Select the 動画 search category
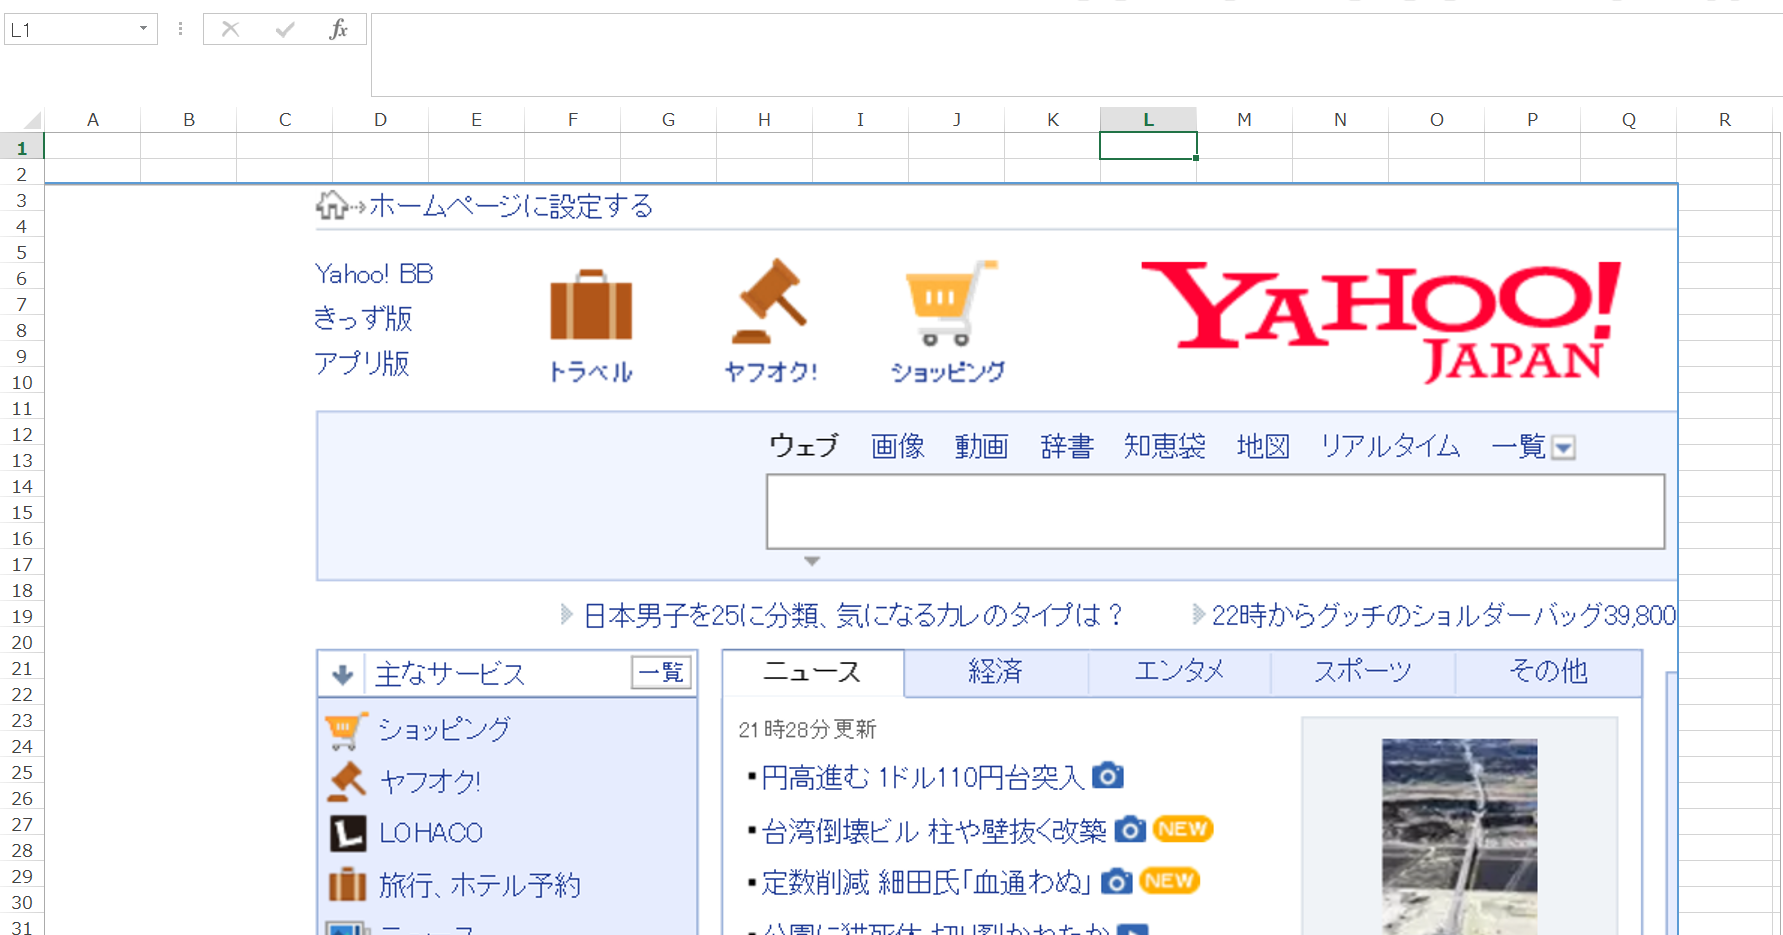The image size is (1783, 935). tap(982, 446)
